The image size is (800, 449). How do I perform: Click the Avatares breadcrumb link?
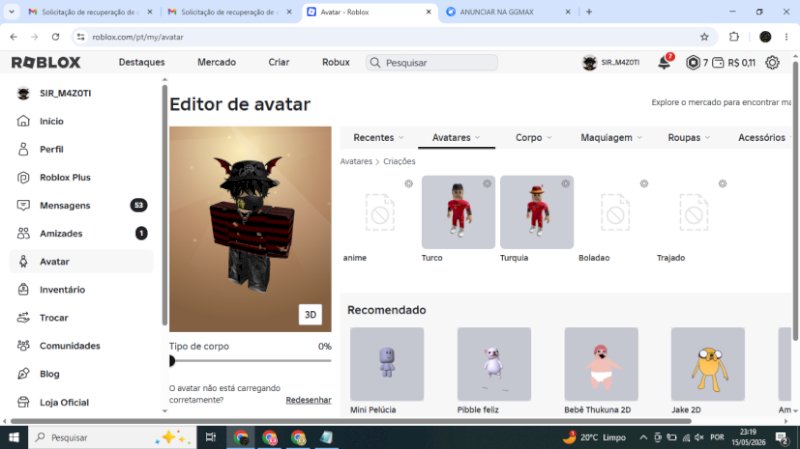[356, 161]
